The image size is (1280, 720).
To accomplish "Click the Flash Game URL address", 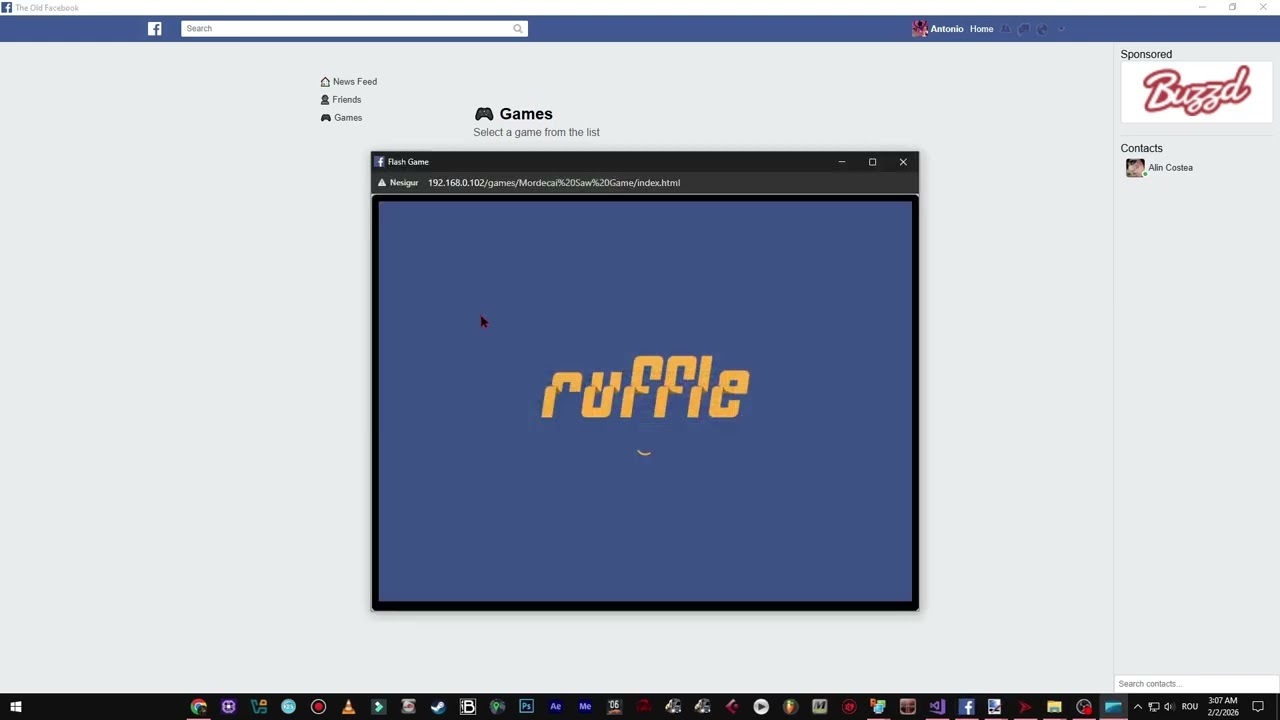I will tap(554, 183).
